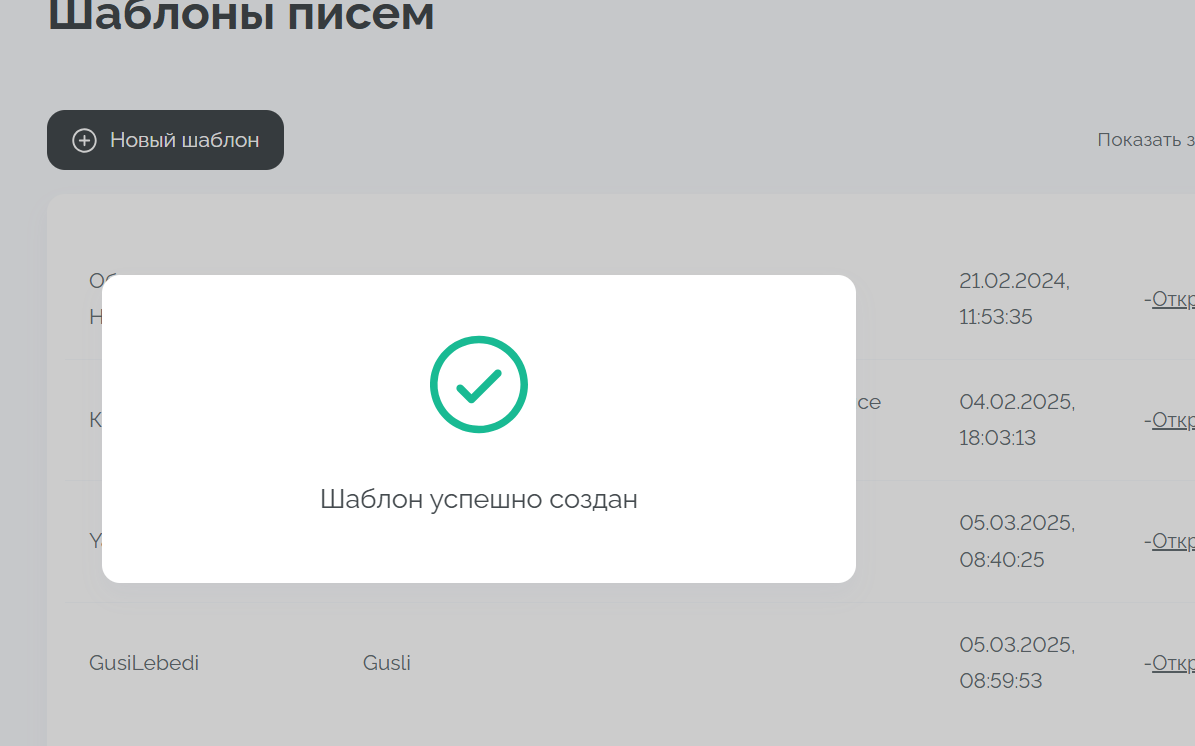Open the template dated 21.02.2024
Image resolution: width=1195 pixels, height=746 pixels.
pyautogui.click(x=1173, y=299)
